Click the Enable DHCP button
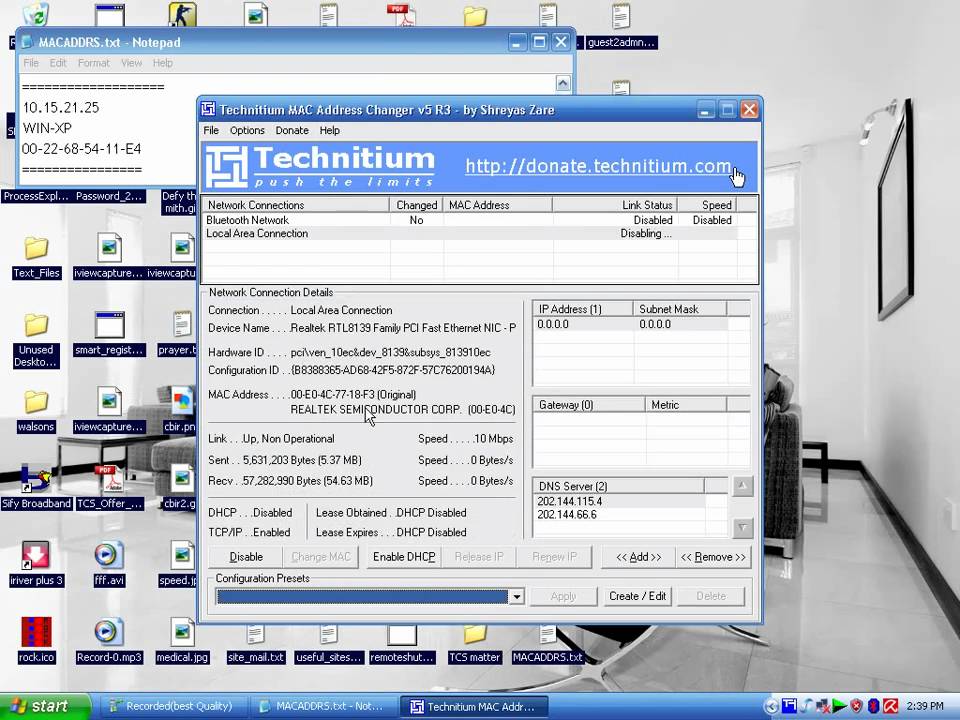 click(x=404, y=557)
